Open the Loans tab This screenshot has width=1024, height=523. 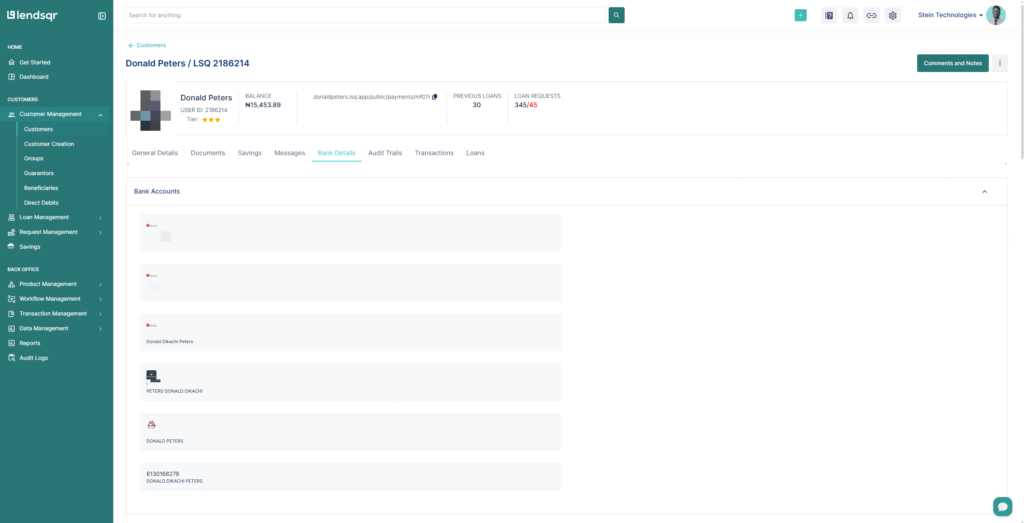click(475, 153)
